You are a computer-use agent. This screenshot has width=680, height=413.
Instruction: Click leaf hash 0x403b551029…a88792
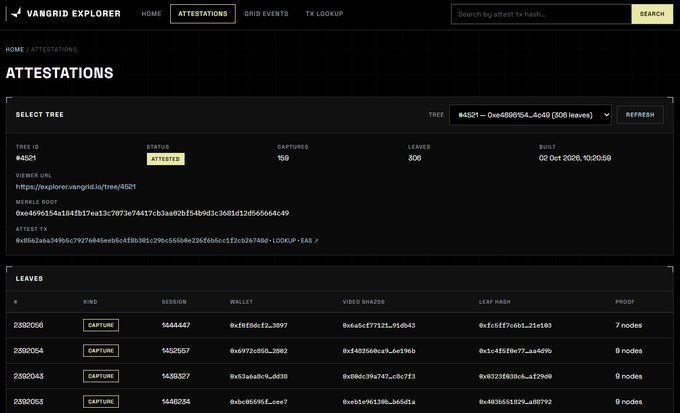pyautogui.click(x=515, y=402)
